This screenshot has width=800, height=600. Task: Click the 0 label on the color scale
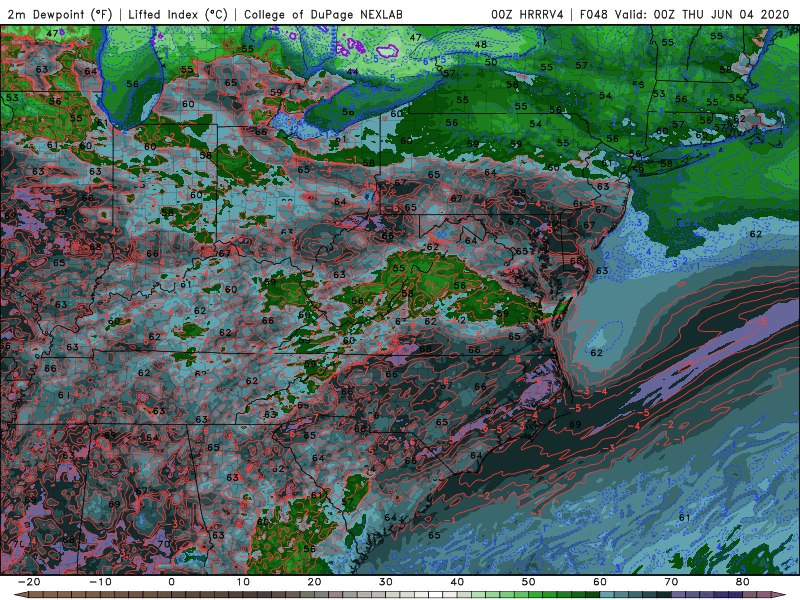click(x=171, y=582)
